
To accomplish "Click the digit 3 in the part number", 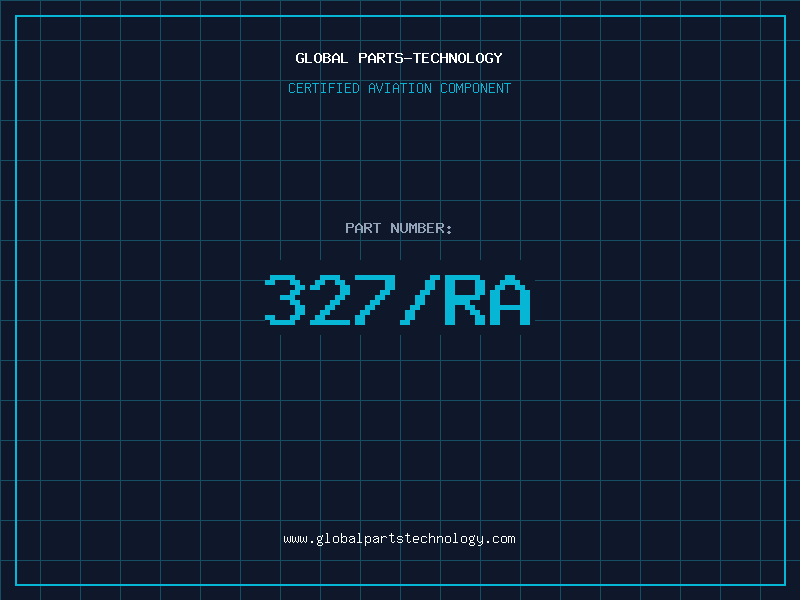I will click(x=285, y=300).
